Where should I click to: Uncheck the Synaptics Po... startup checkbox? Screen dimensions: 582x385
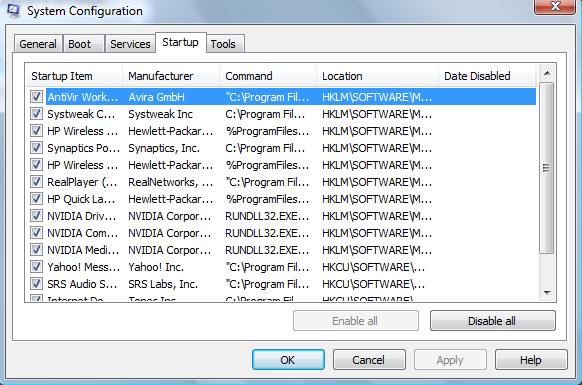click(x=36, y=148)
